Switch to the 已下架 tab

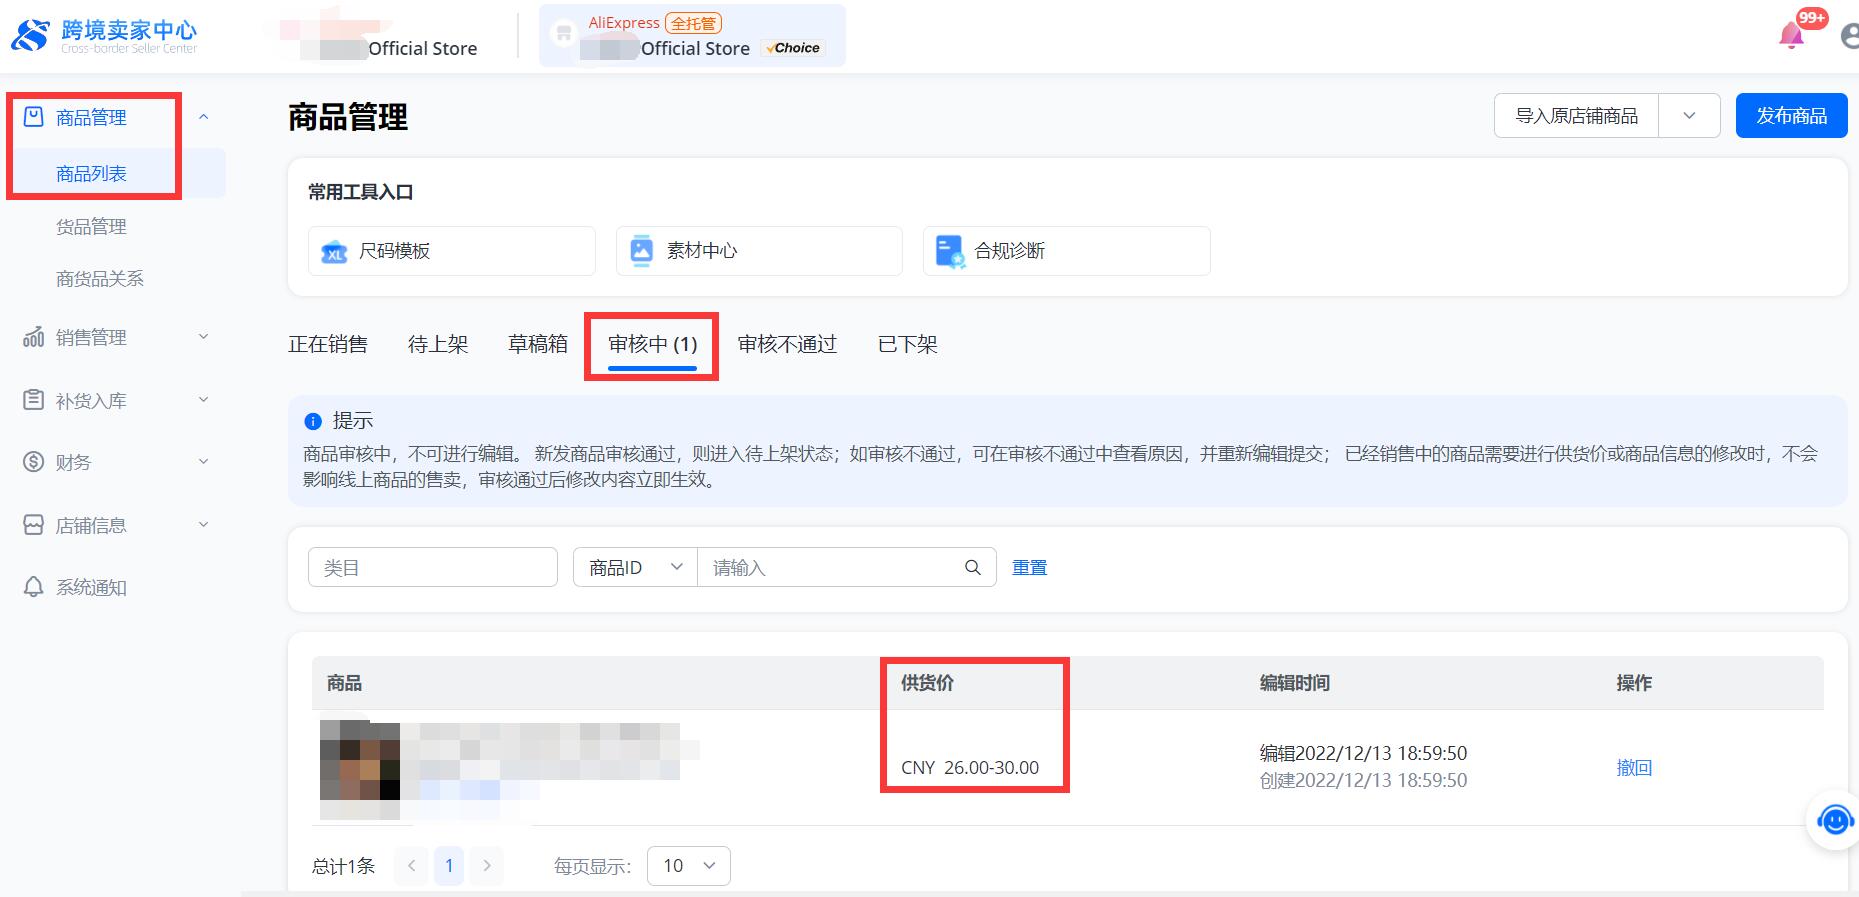[x=907, y=345]
